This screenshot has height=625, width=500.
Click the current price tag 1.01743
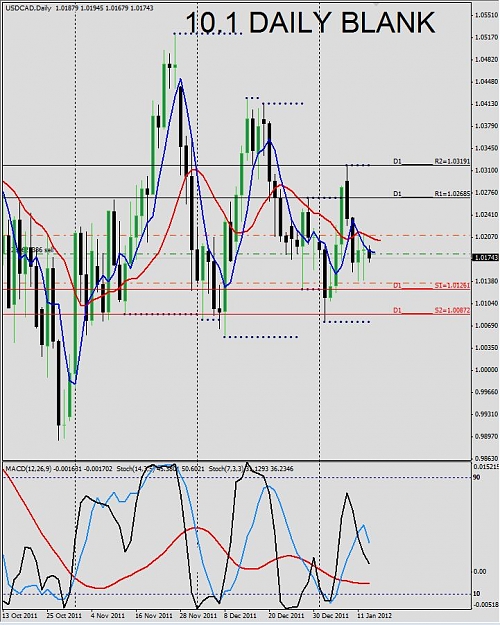click(x=485, y=258)
